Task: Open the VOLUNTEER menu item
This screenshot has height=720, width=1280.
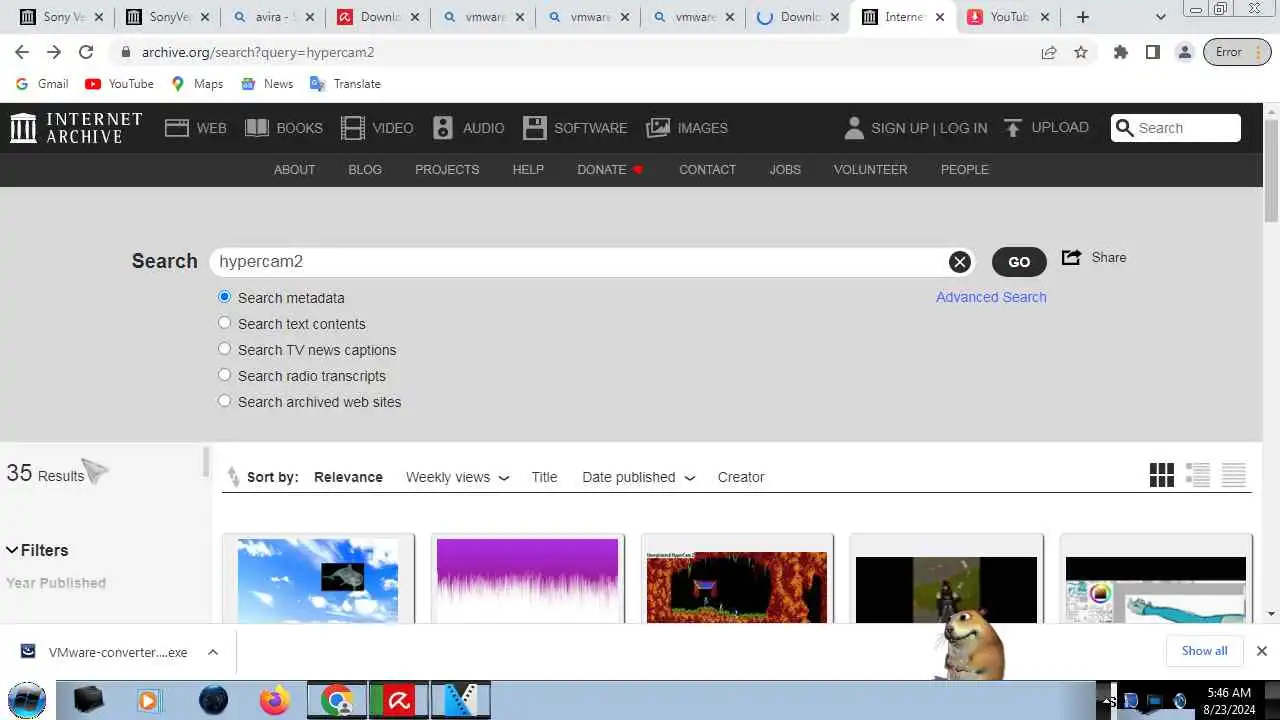Action: [x=870, y=169]
